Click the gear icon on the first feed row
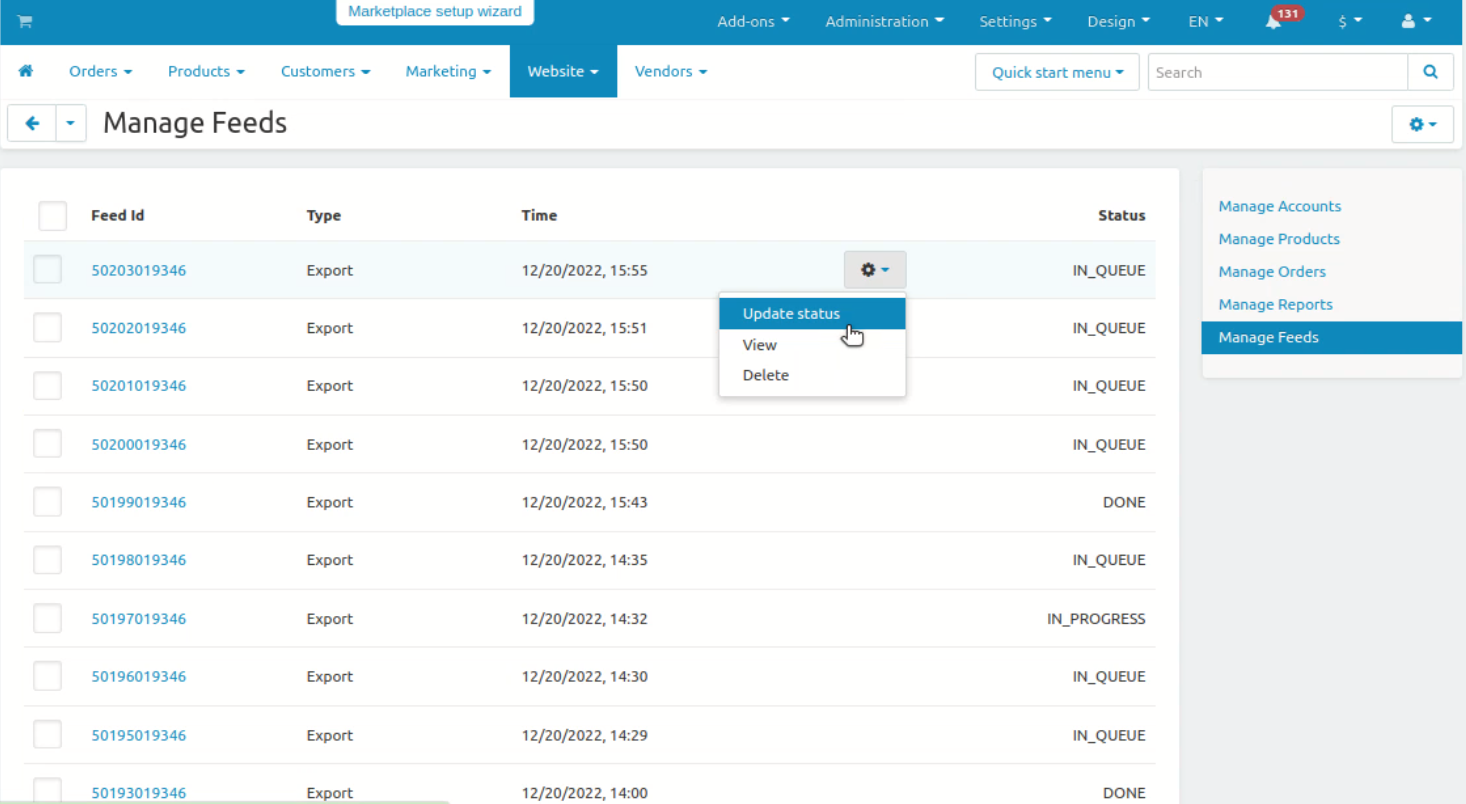The image size is (1466, 804). (x=874, y=270)
